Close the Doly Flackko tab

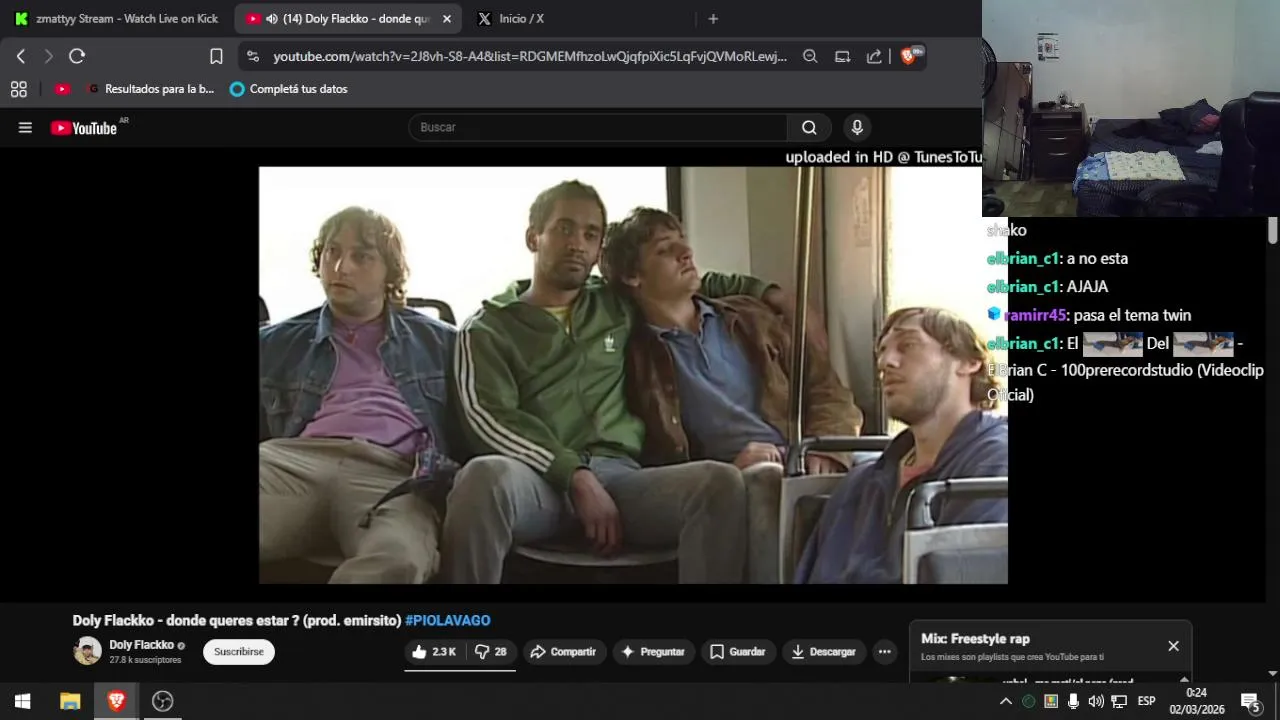(x=446, y=19)
